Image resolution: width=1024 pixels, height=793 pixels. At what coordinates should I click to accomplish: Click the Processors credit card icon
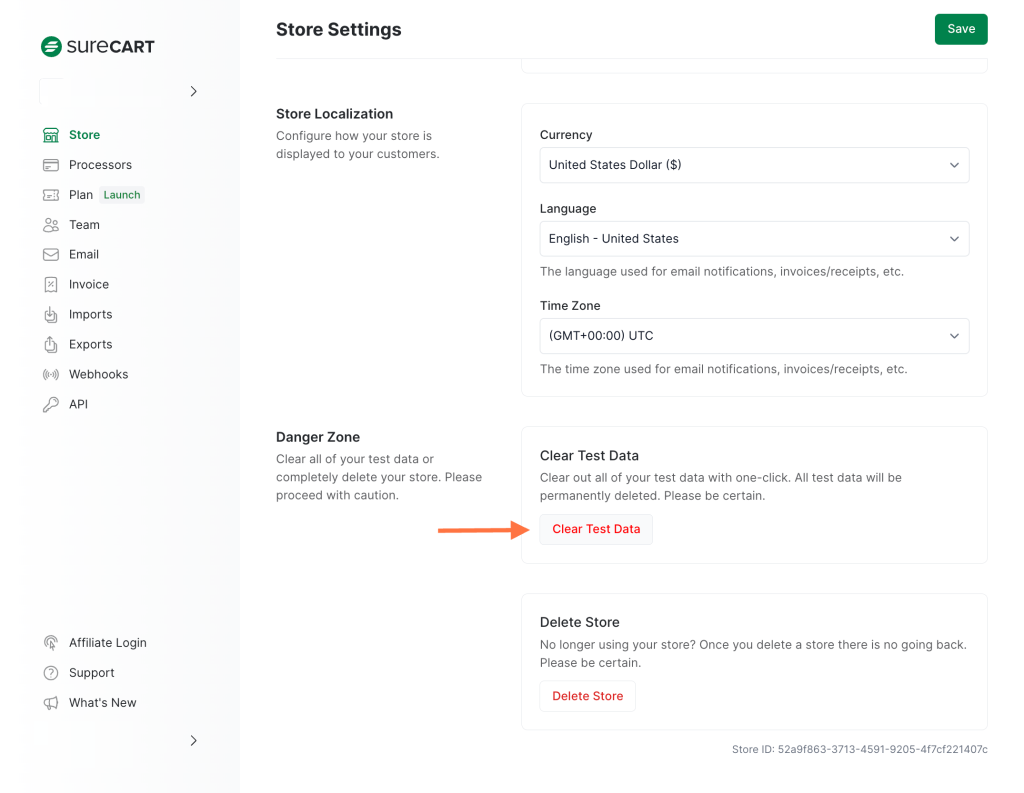click(50, 164)
